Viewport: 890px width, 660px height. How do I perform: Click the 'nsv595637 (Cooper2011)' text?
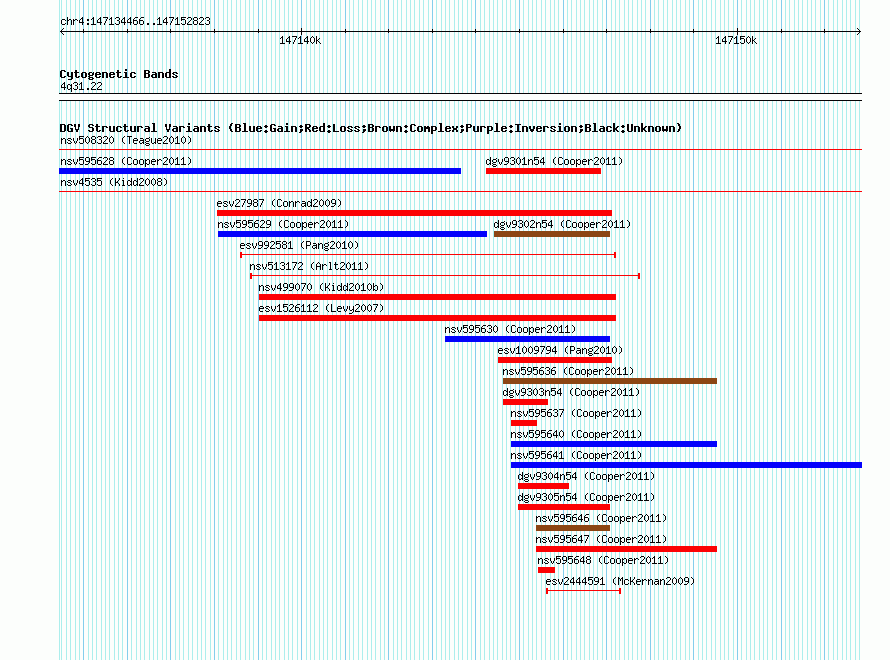576,413
